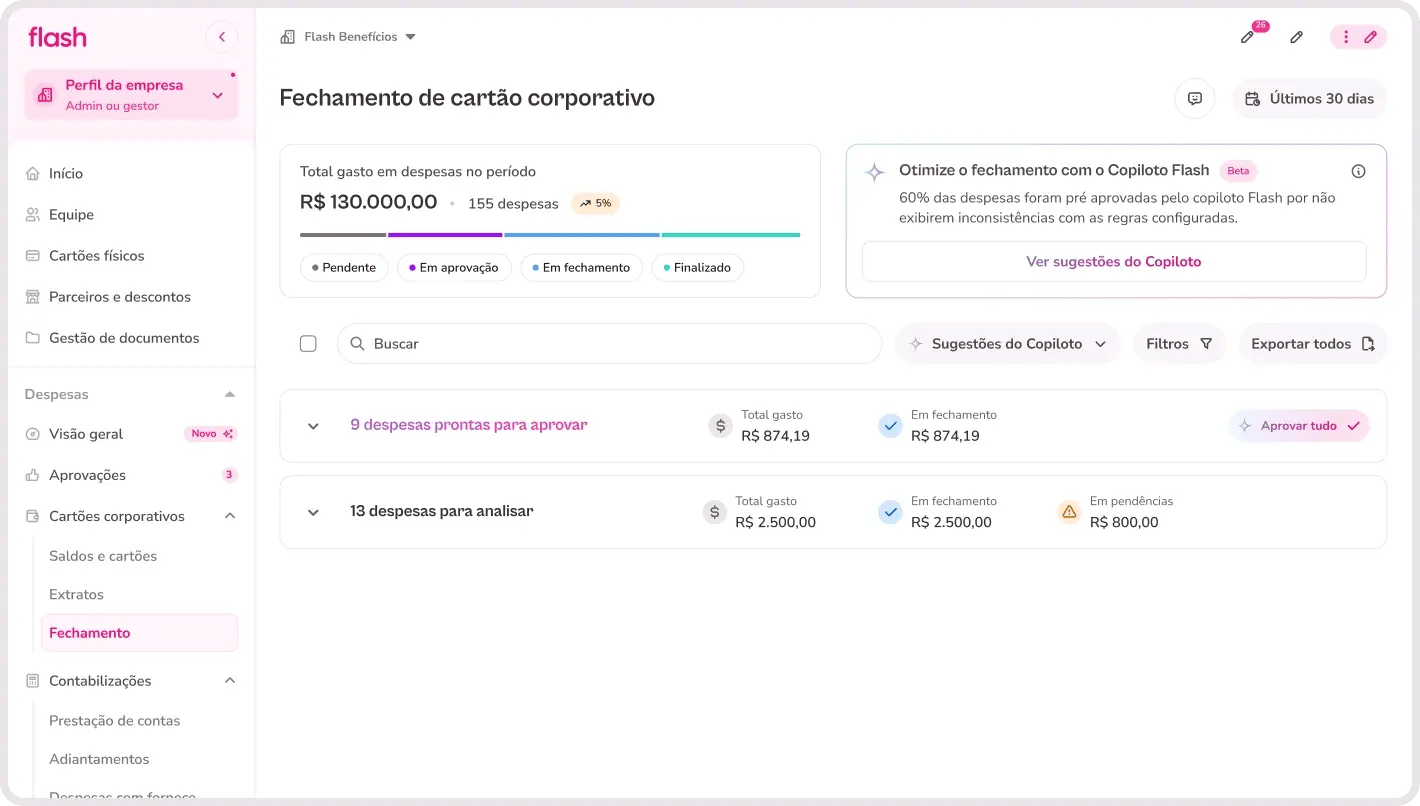Screen dimensions: 1420x806
Task: Click the pink pencil icon in the header pill
Action: (1371, 37)
